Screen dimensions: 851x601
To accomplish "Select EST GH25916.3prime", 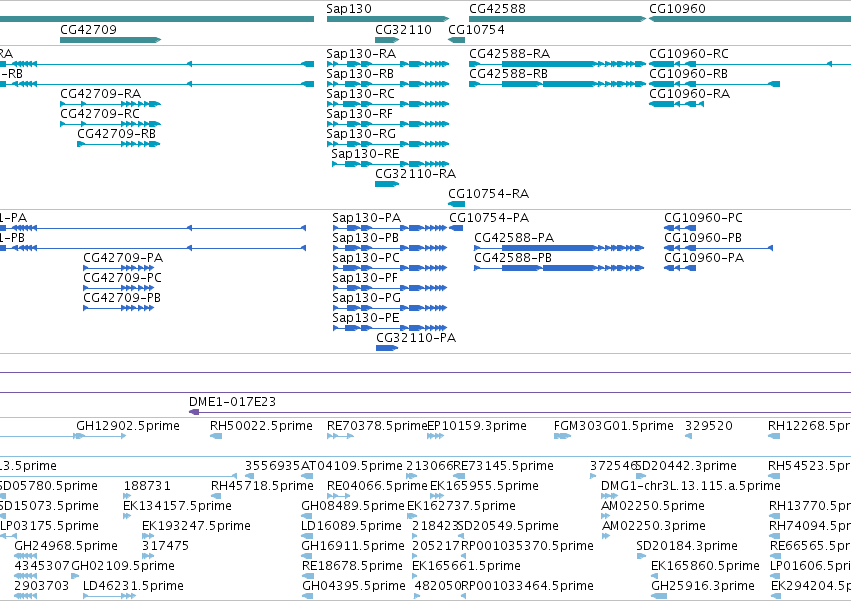I will tap(703, 586).
